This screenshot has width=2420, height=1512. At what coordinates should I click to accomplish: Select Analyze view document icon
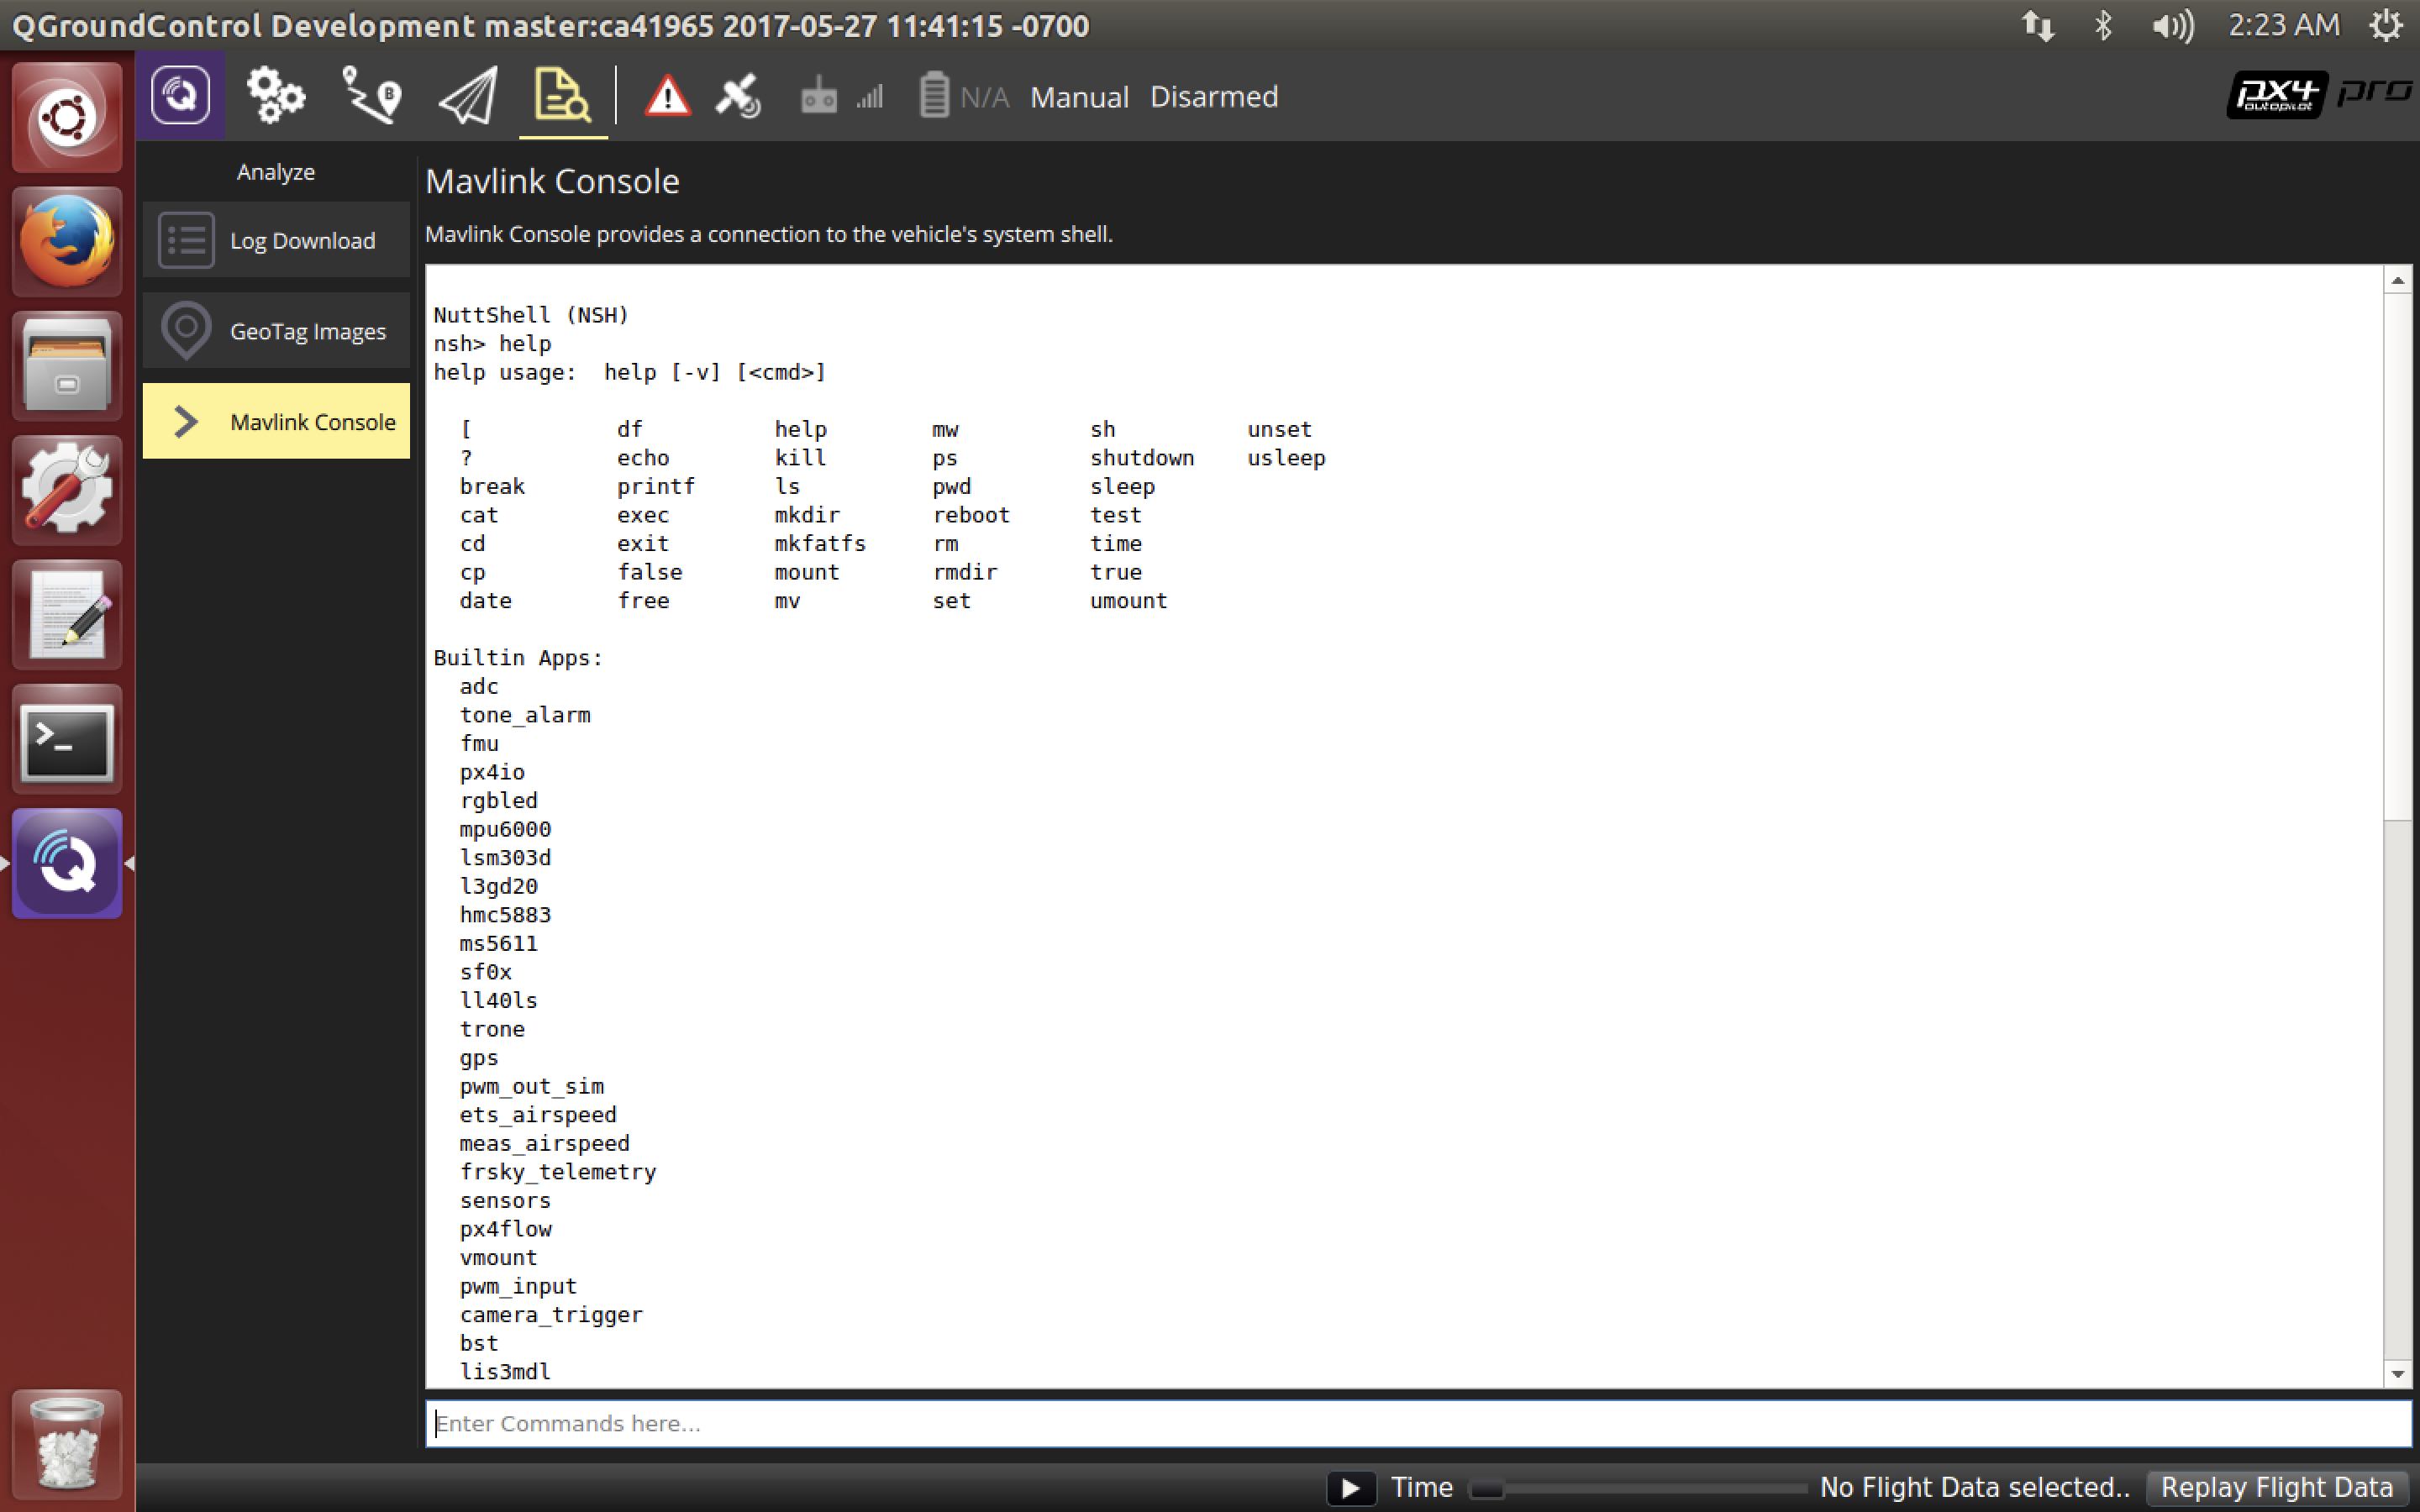(562, 96)
